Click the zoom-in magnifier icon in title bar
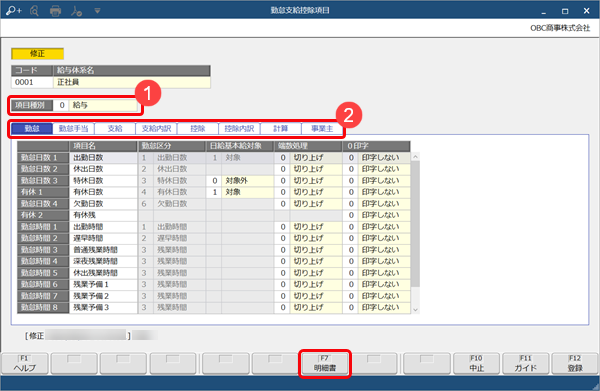Image resolution: width=600 pixels, height=391 pixels. (x=14, y=11)
